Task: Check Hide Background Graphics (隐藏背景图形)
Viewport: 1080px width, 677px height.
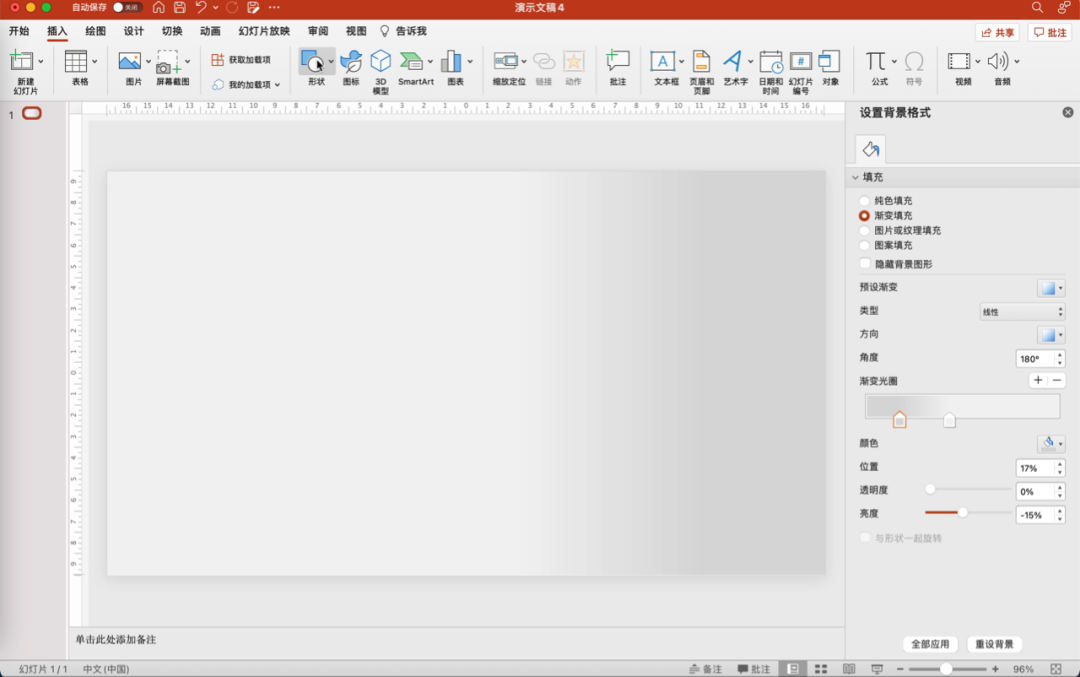Action: [865, 264]
